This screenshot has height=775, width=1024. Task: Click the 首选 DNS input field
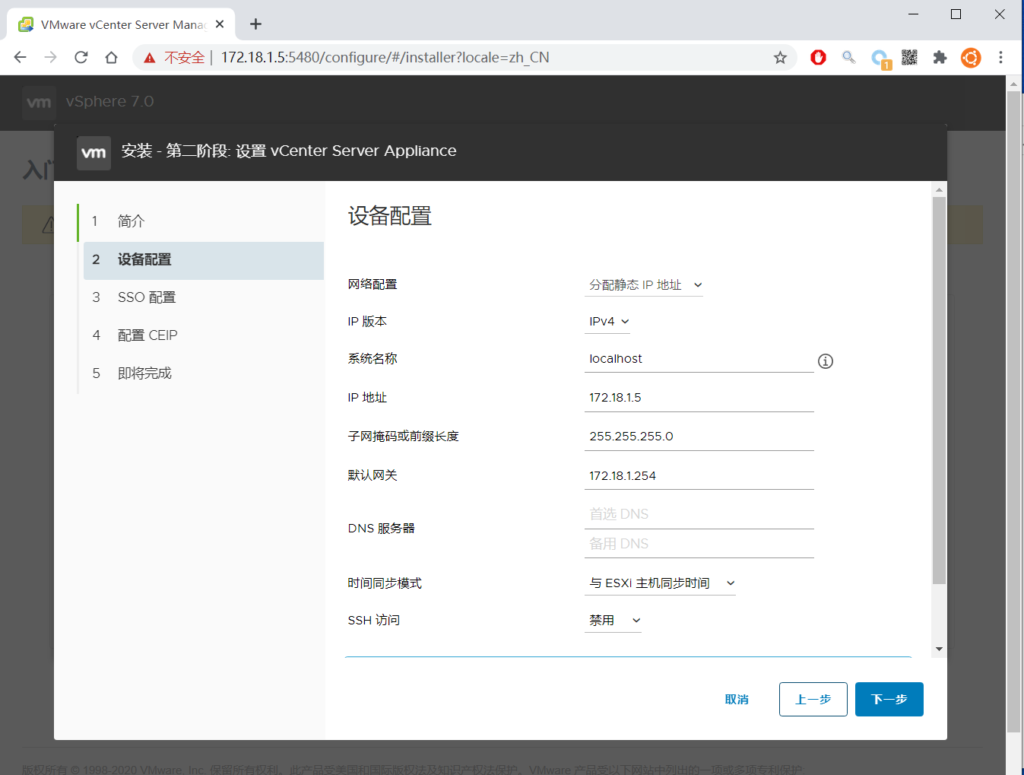(699, 515)
